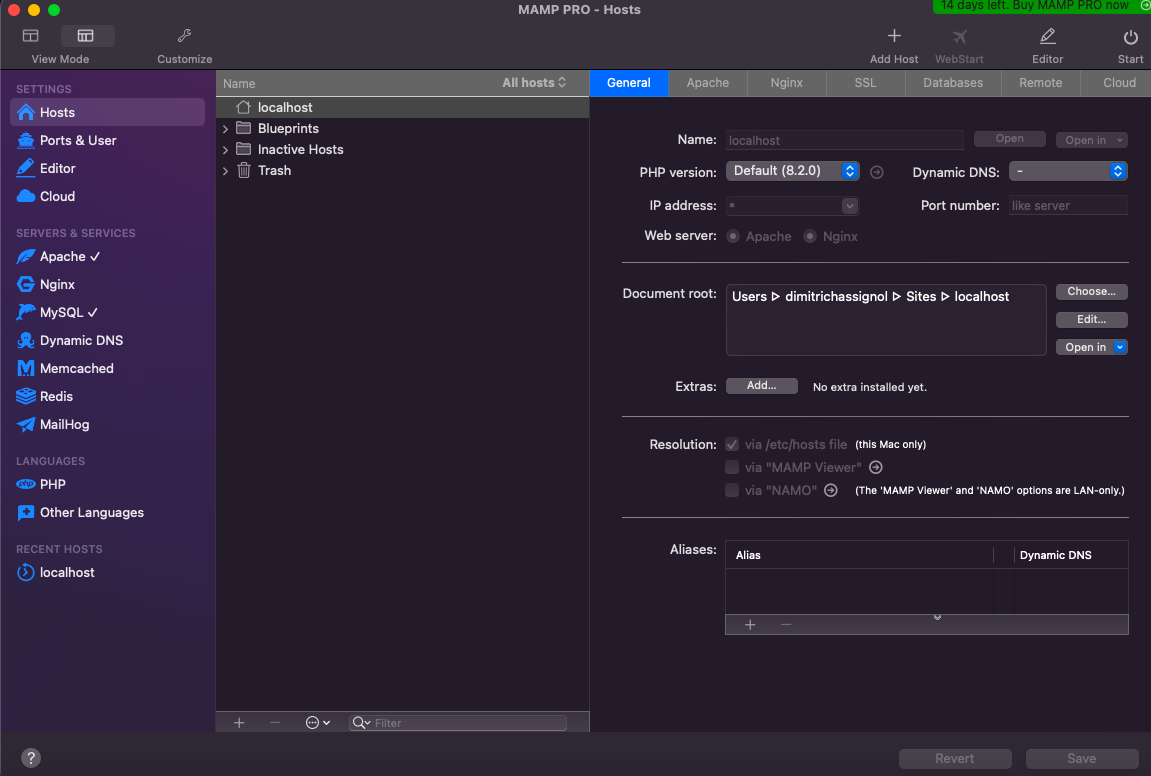Switch to the Databases tab
The height and width of the screenshot is (776, 1151).
tap(953, 83)
